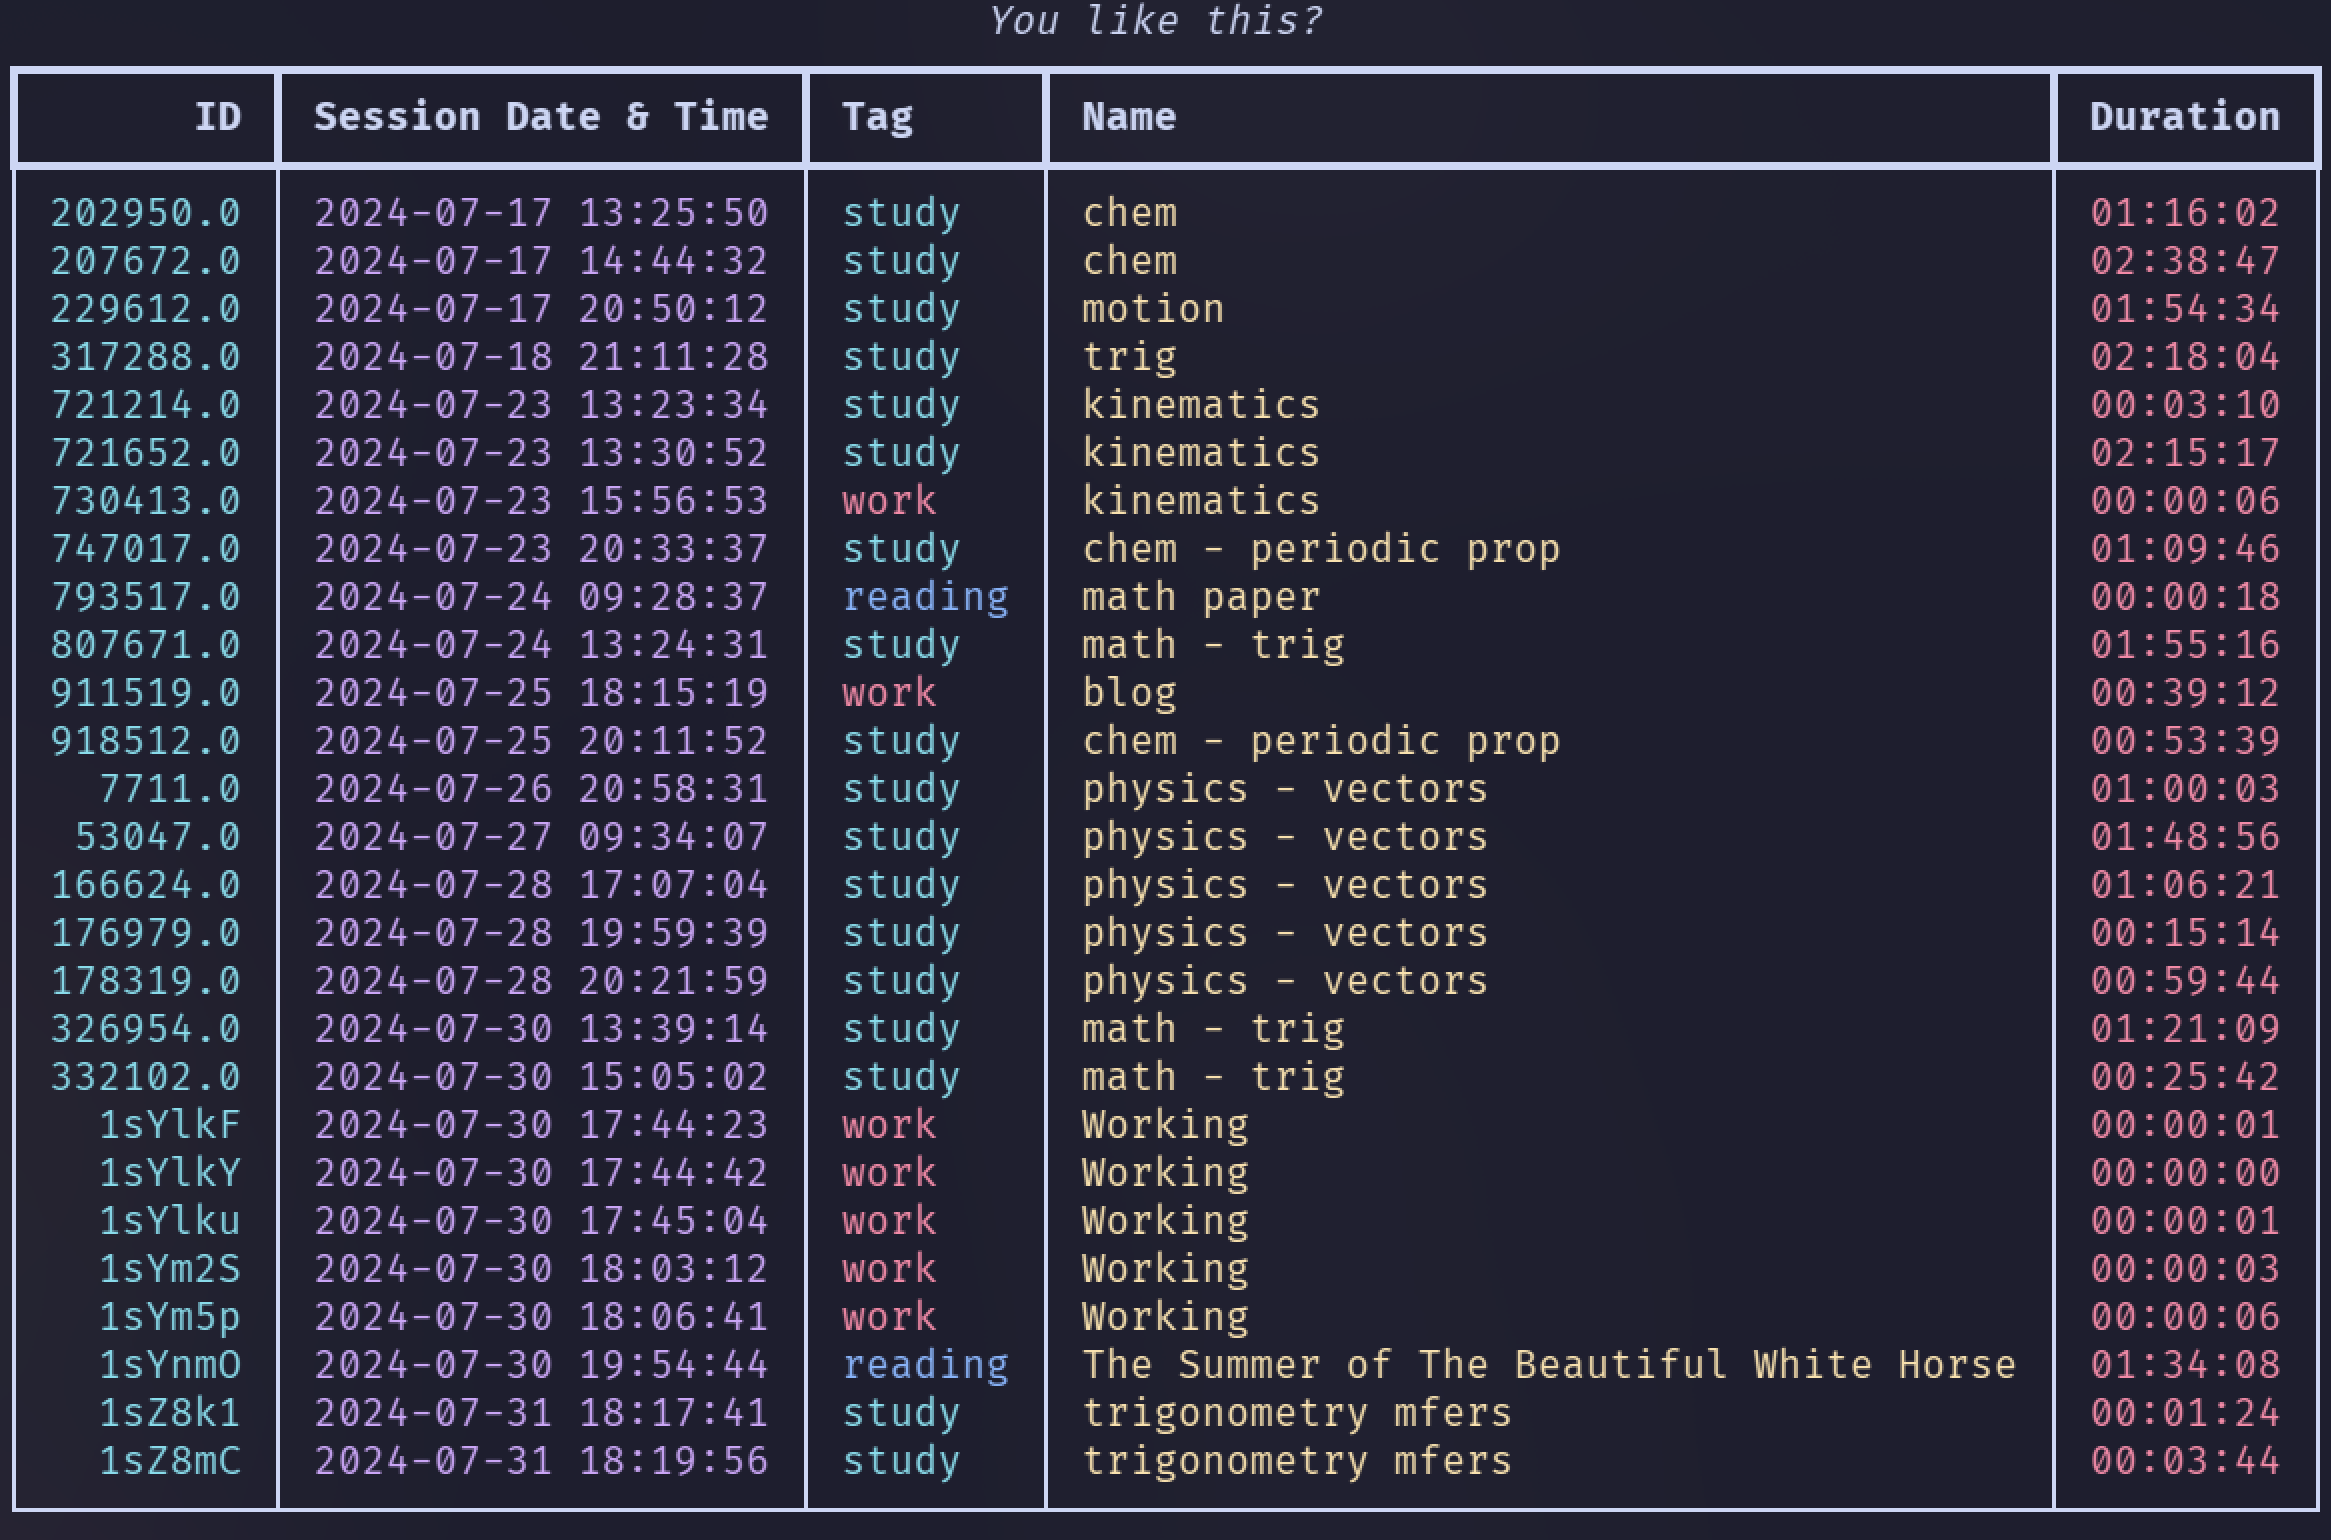The width and height of the screenshot is (2331, 1540).
Task: Click duration 01:16:02
Action: point(2185,213)
